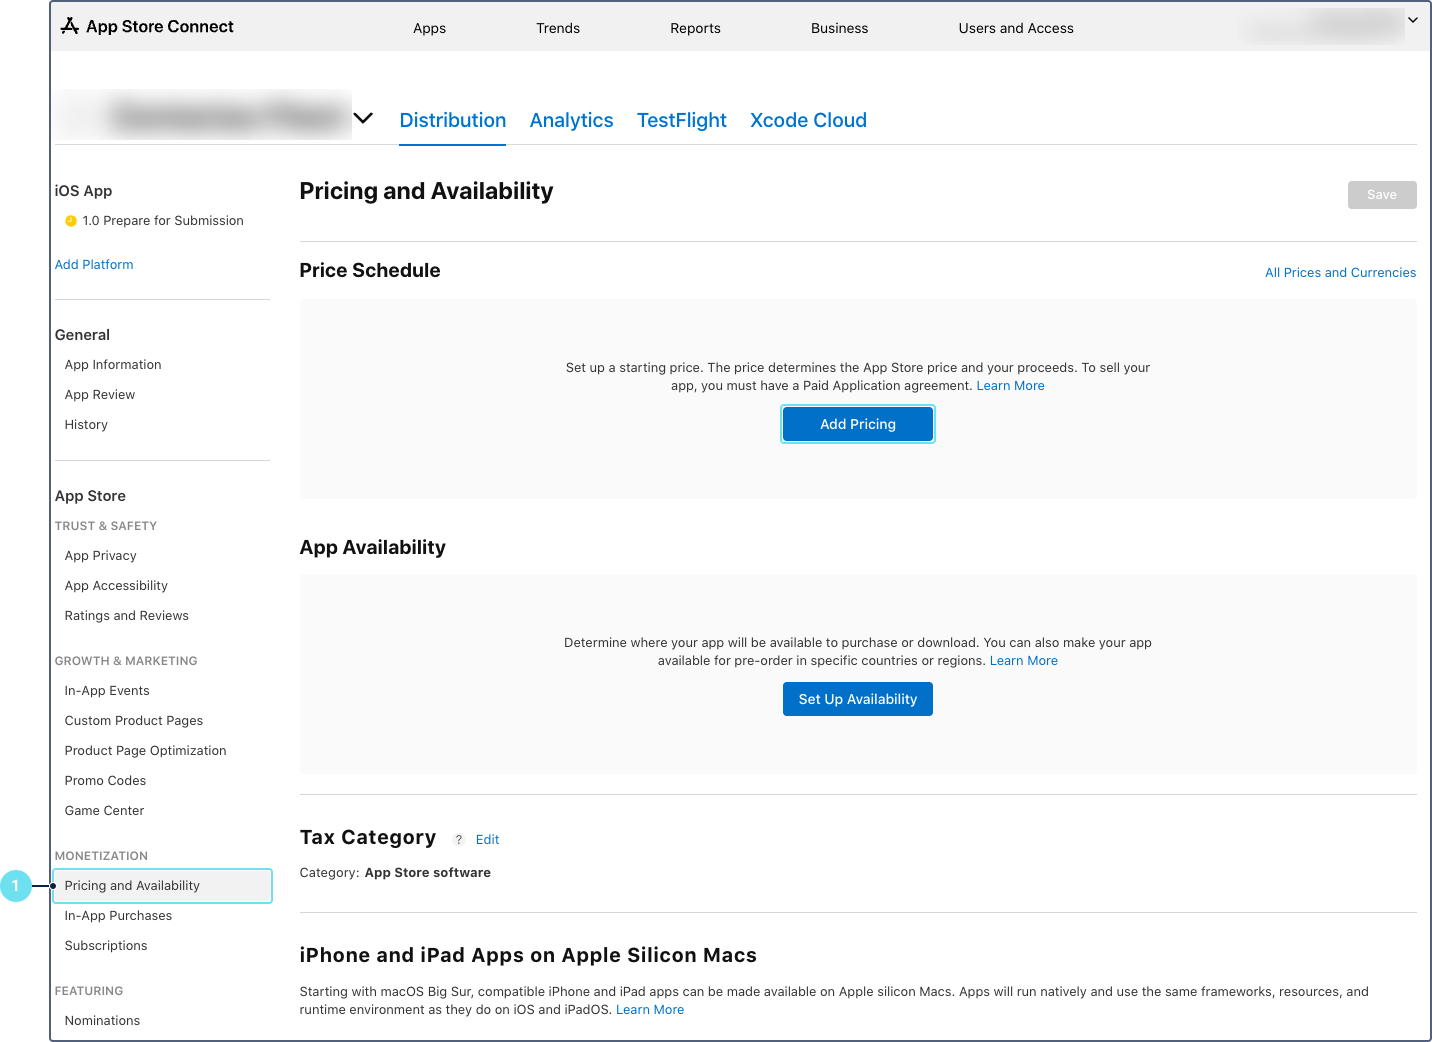Click the Add Pricing button
The width and height of the screenshot is (1432, 1042).
858,424
